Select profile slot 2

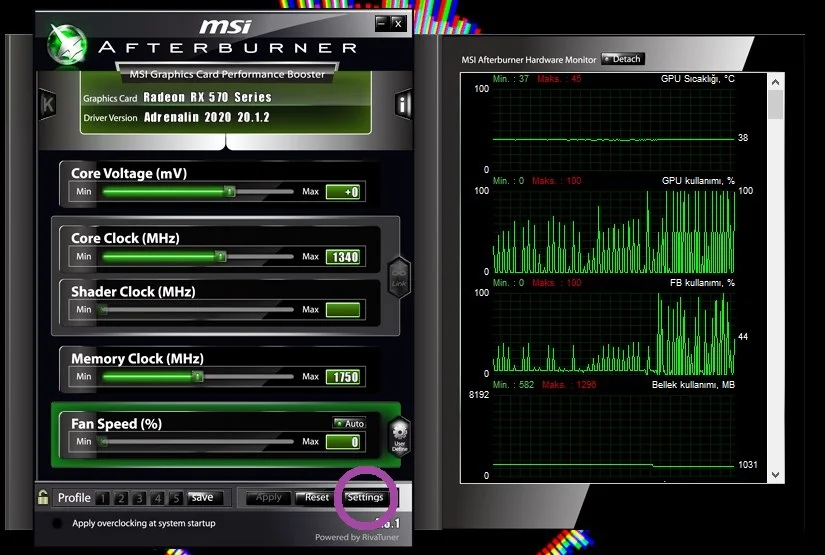(x=121, y=498)
